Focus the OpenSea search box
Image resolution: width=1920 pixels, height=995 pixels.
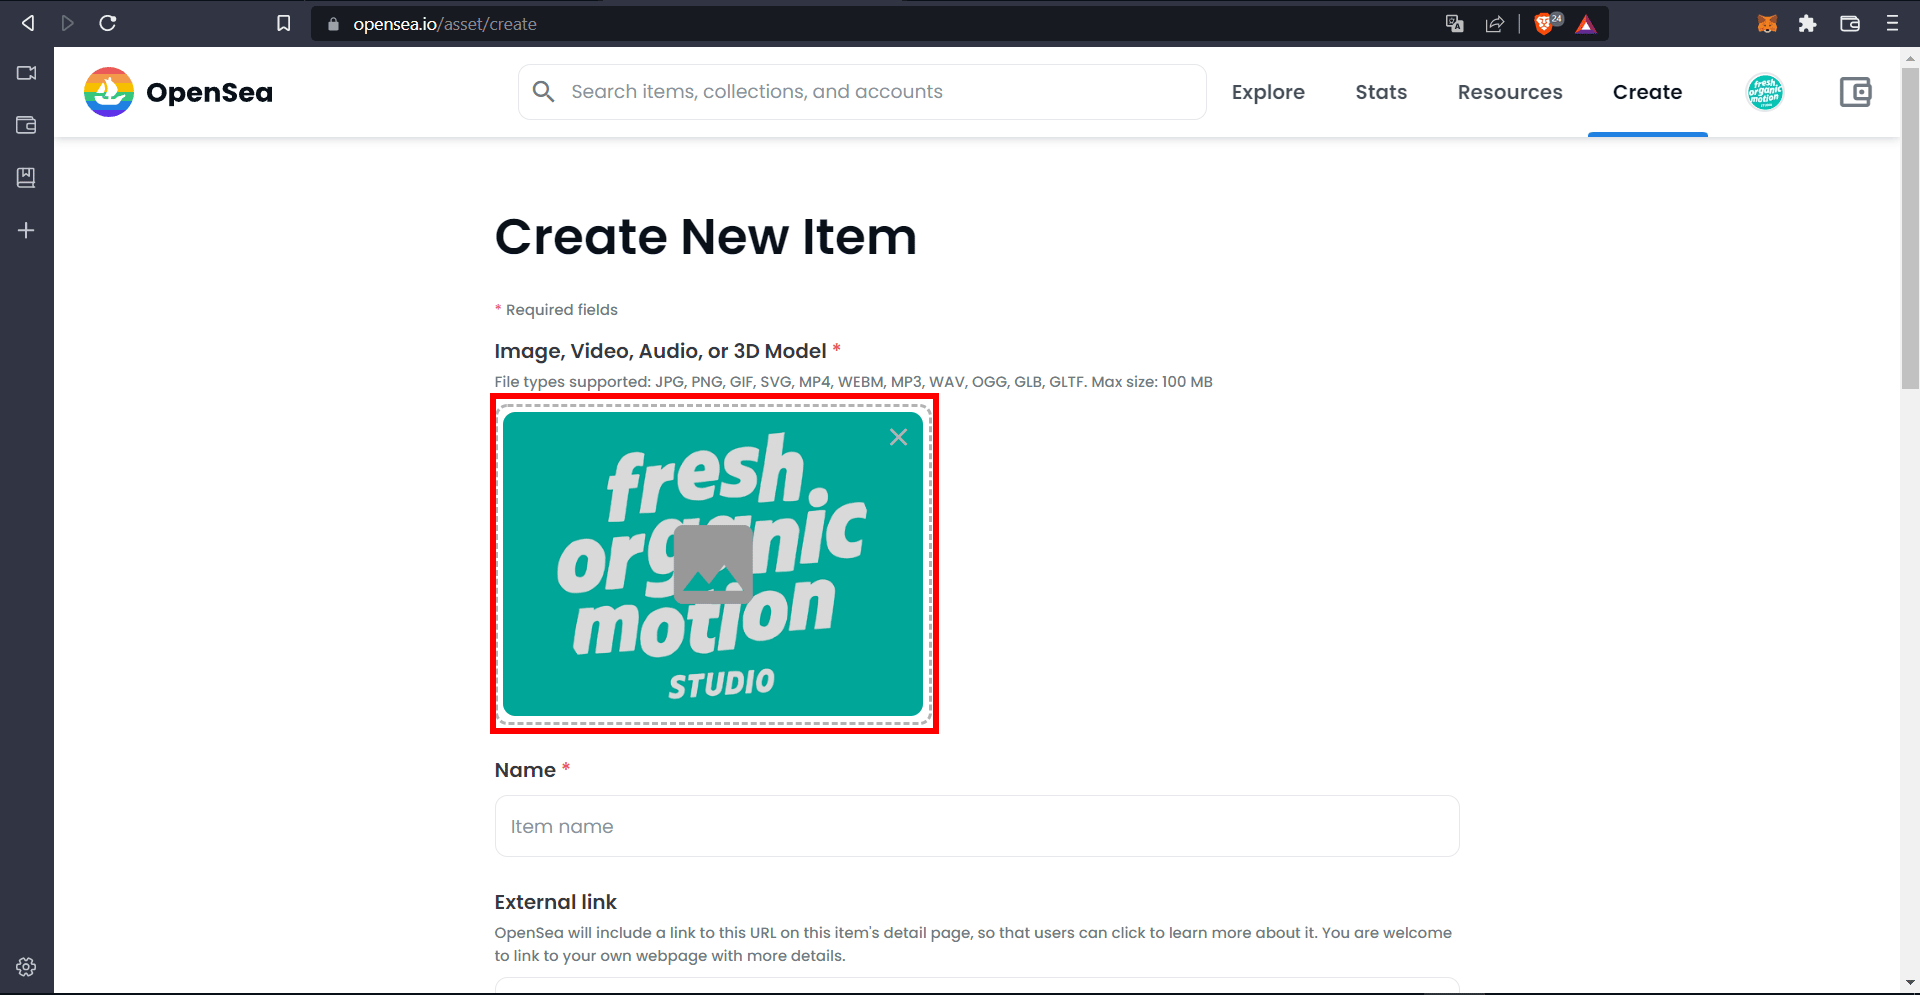(x=862, y=92)
